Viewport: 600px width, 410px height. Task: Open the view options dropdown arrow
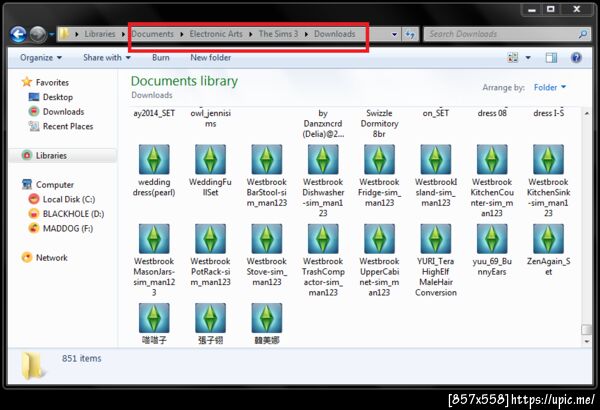coord(528,58)
